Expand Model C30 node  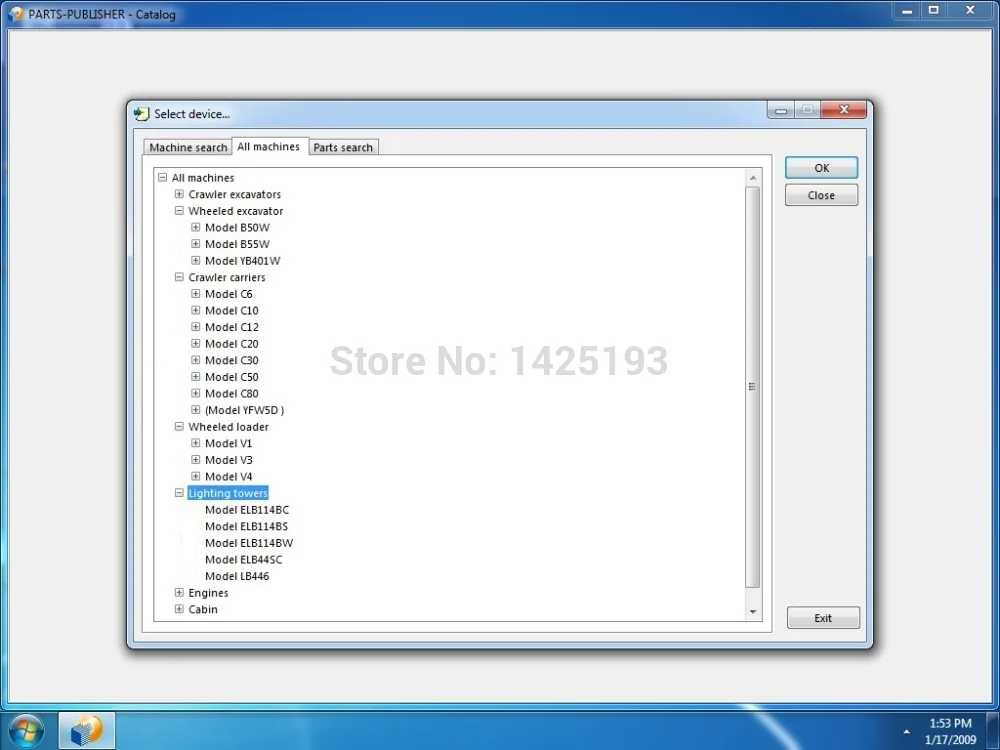[x=196, y=360]
